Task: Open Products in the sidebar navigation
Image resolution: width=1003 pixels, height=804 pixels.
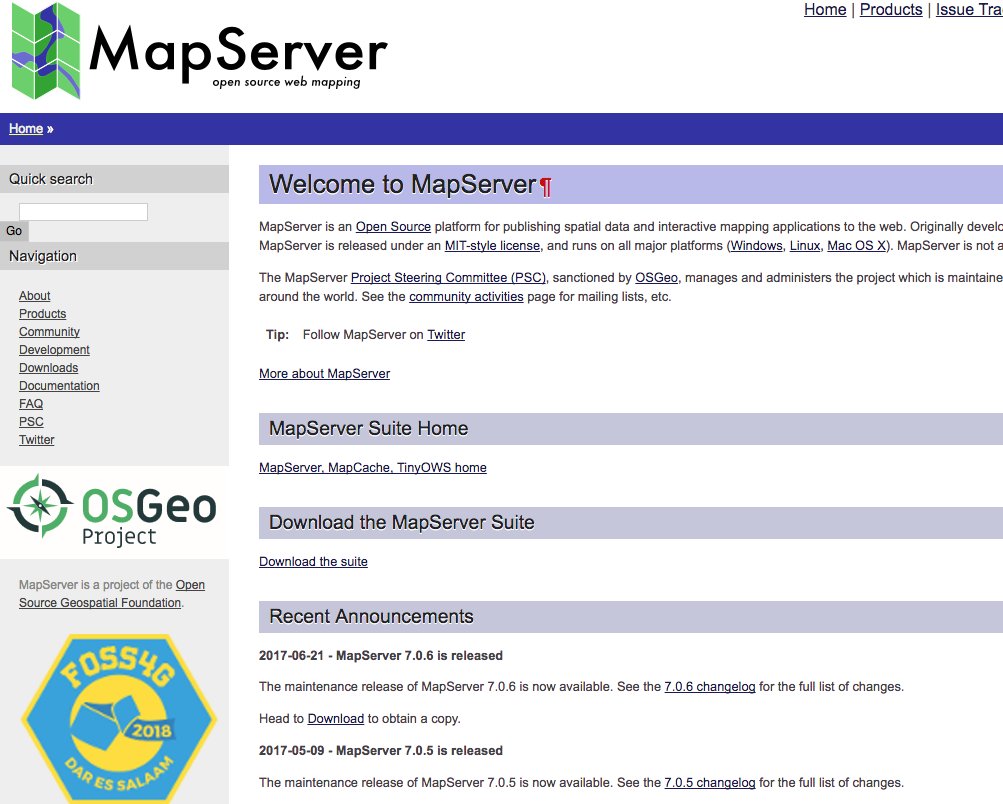Action: click(x=42, y=313)
